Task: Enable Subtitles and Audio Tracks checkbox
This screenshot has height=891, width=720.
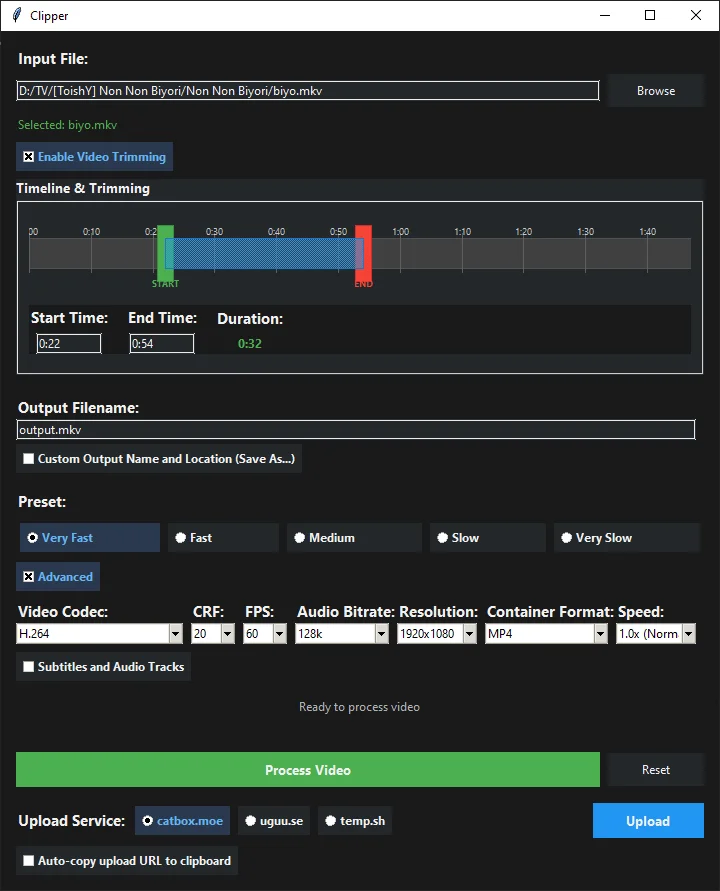Action: coord(103,667)
